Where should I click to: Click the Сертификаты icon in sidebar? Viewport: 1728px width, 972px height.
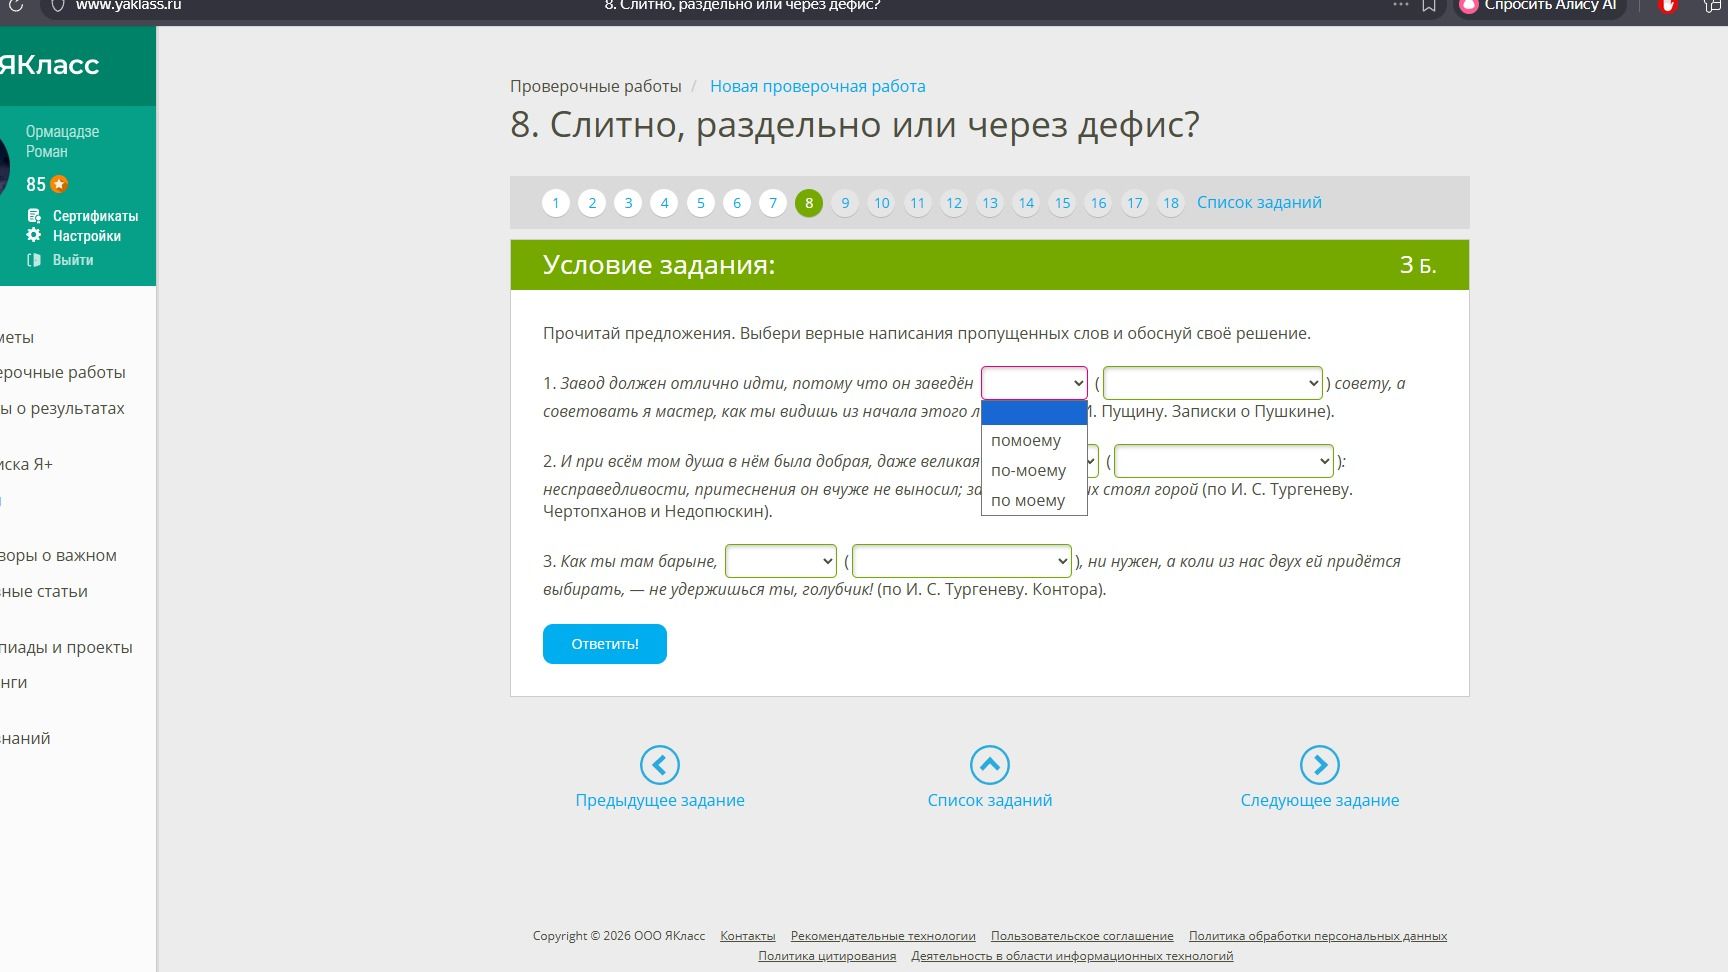pos(34,216)
